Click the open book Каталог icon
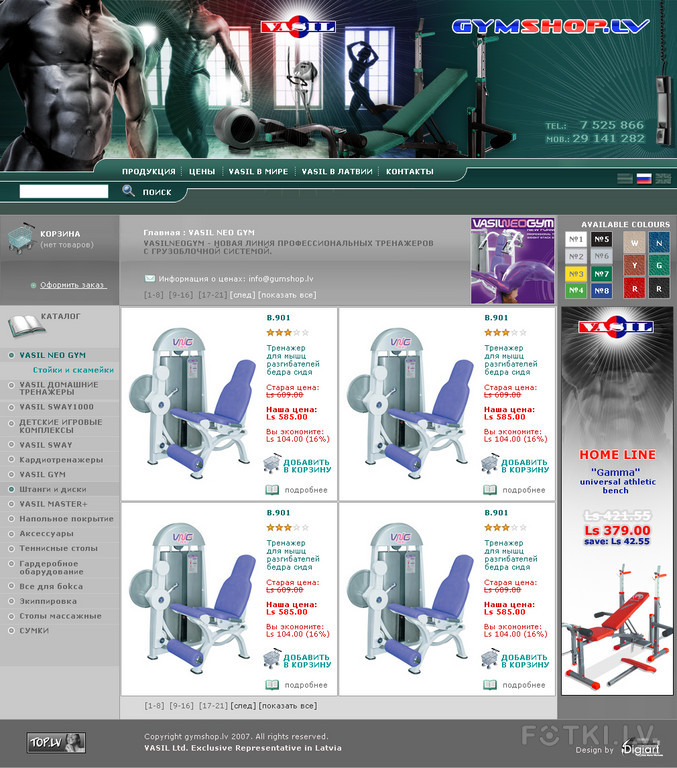 (25, 326)
